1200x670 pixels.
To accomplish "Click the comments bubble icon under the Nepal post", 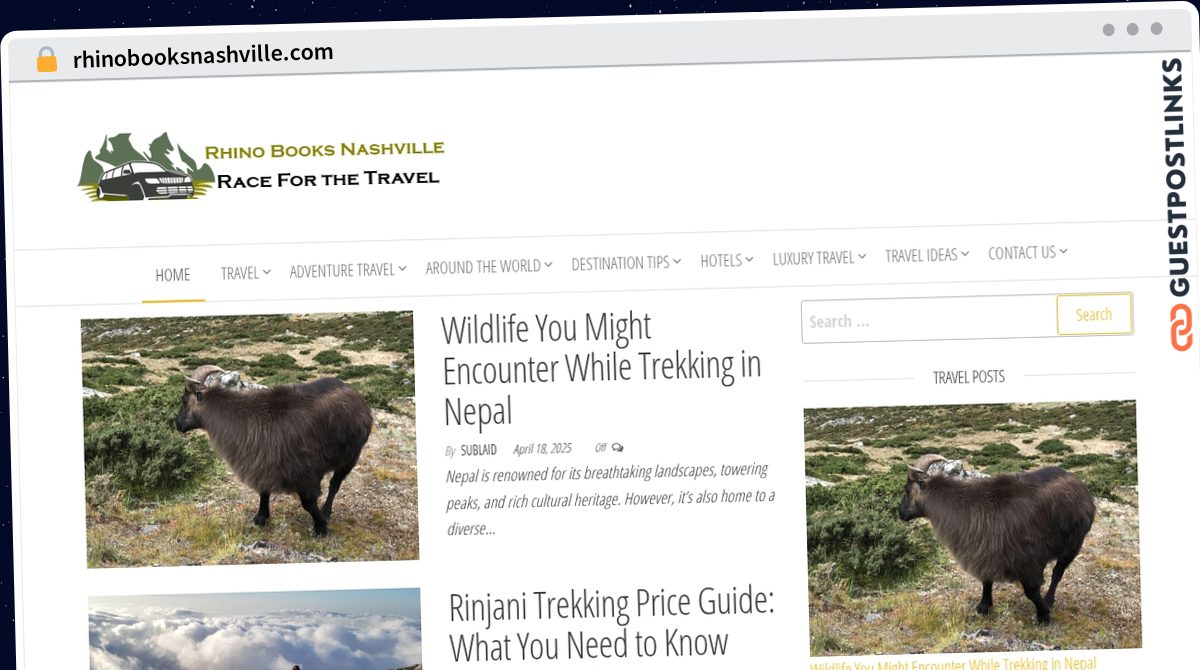I will (x=617, y=447).
